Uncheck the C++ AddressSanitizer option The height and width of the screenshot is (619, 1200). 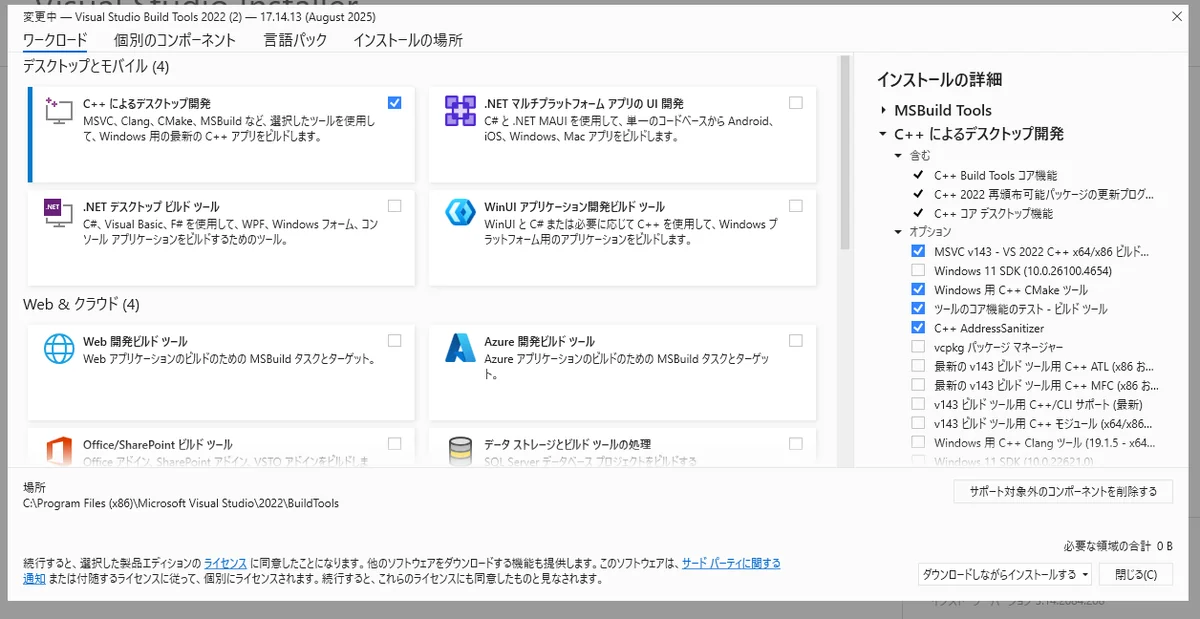pyautogui.click(x=918, y=328)
